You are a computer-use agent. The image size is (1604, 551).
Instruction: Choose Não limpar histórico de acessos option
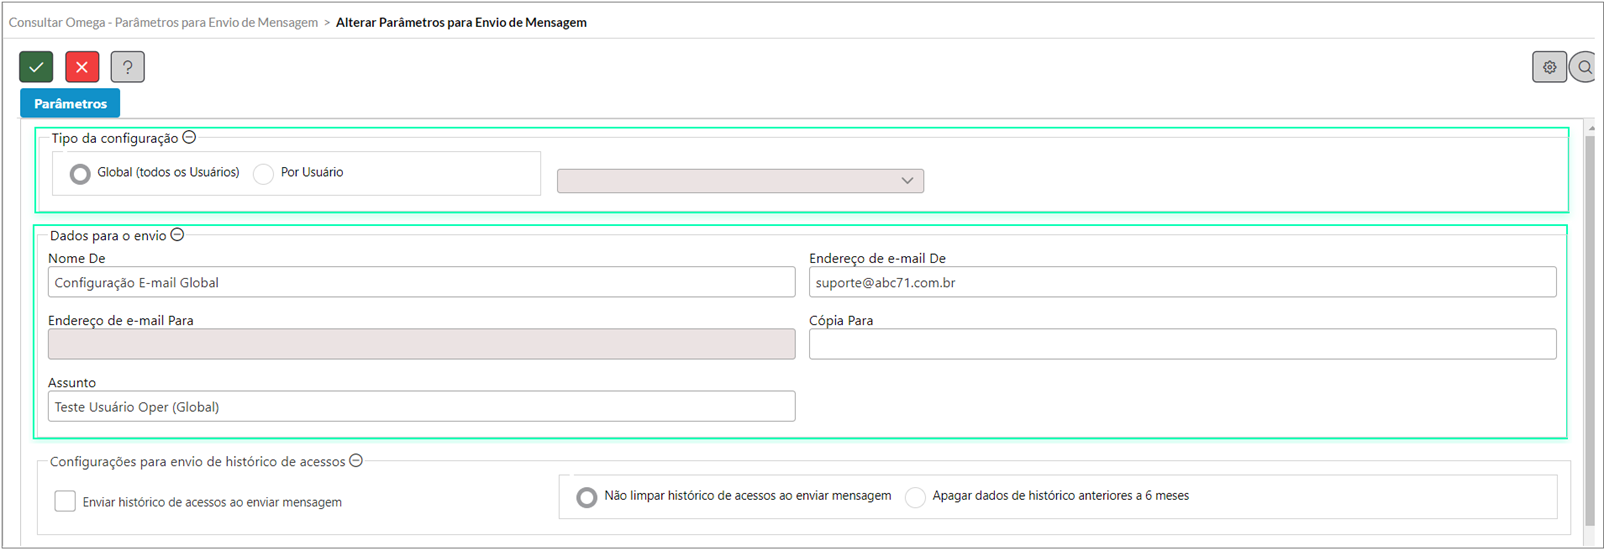(x=587, y=497)
